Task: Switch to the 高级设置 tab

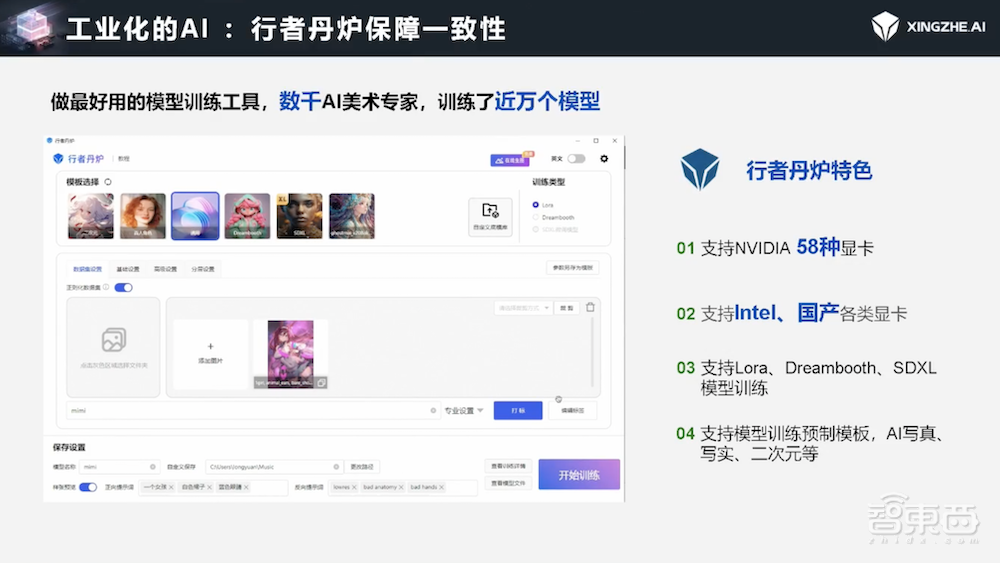Action: point(165,269)
